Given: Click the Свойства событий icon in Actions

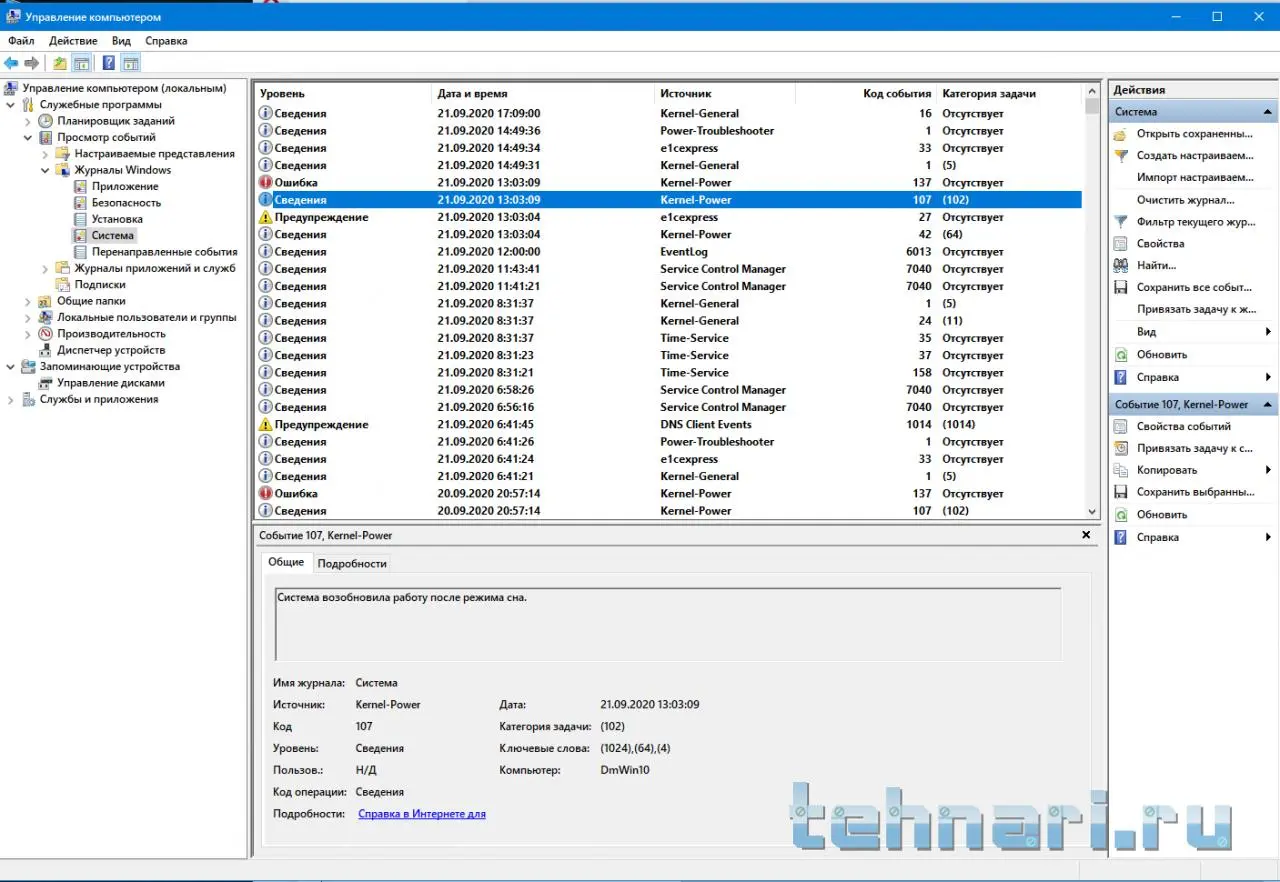Looking at the screenshot, I should pos(1121,427).
